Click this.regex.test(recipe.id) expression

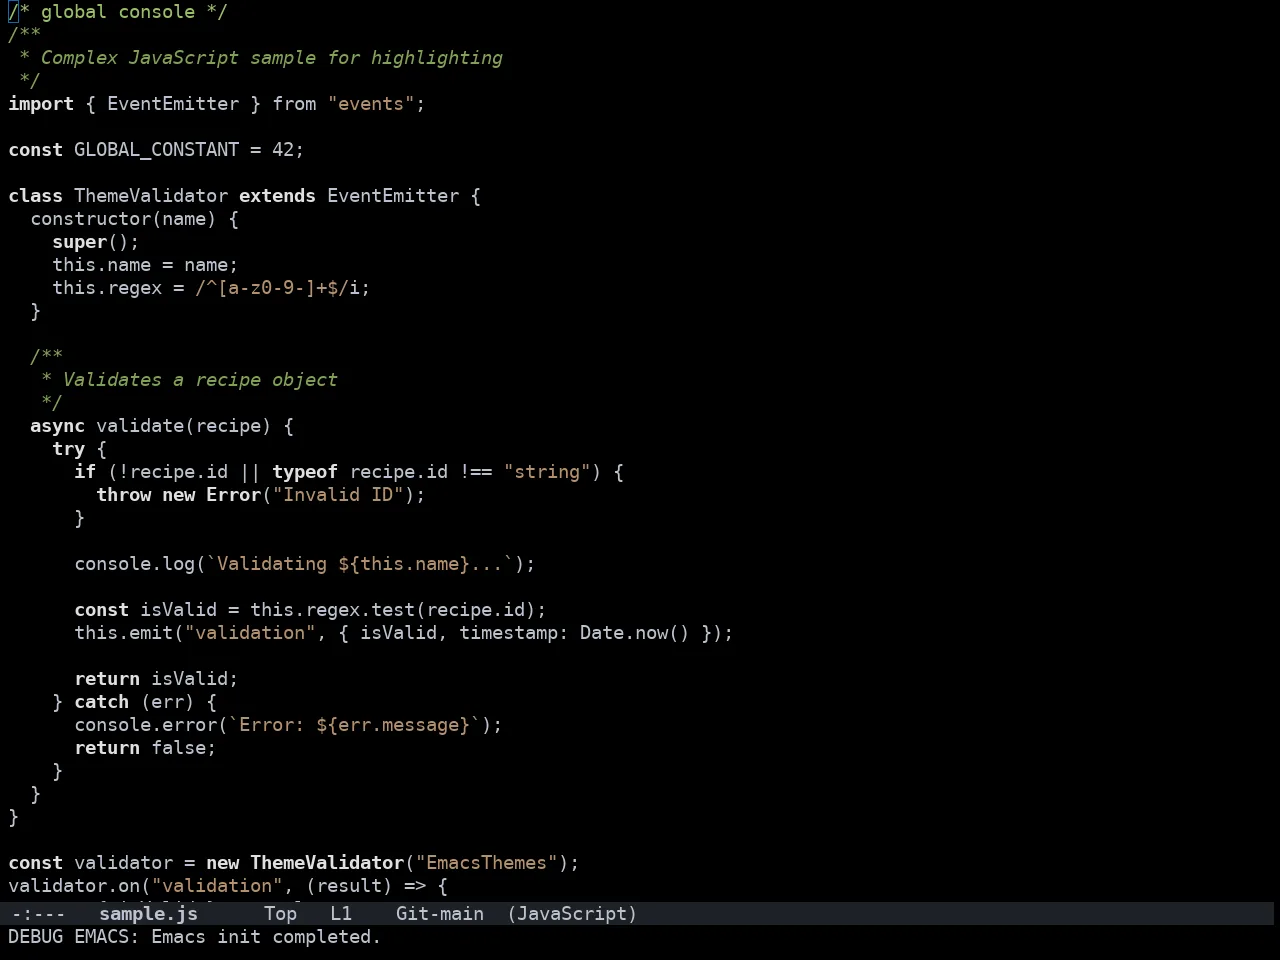coord(393,610)
